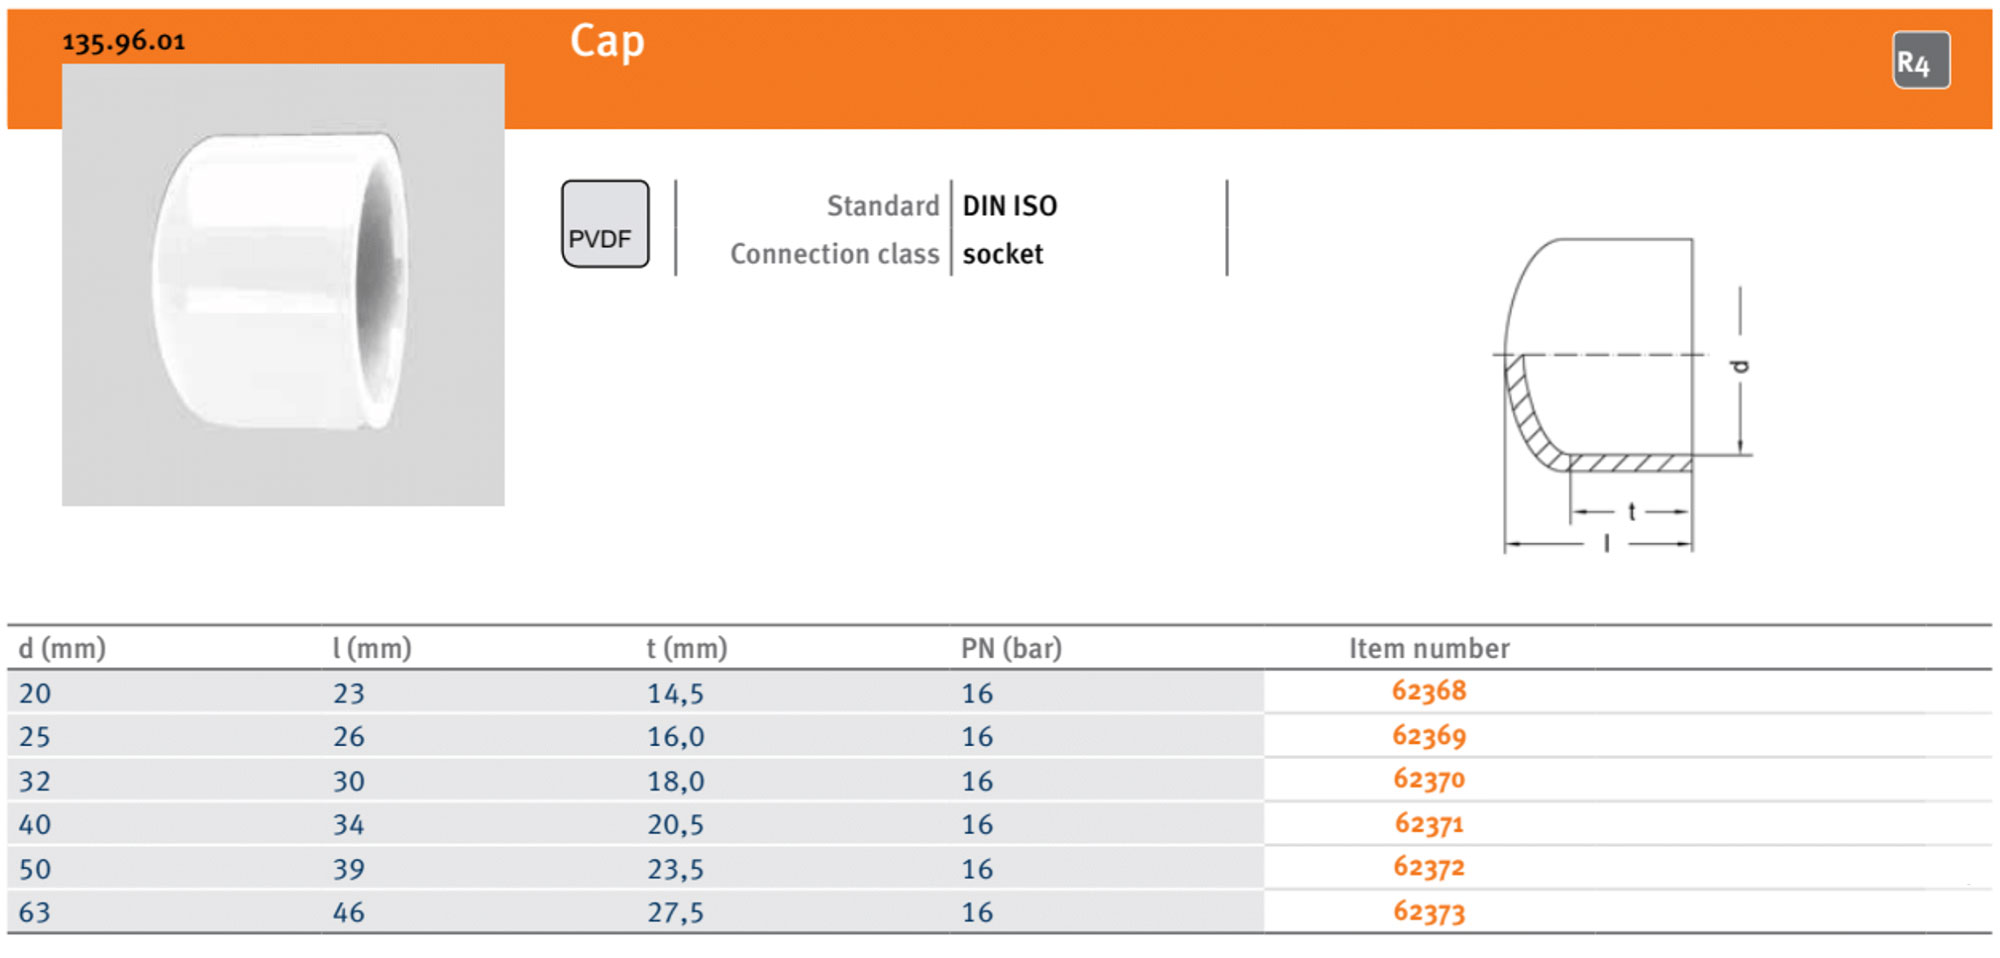Click the l (mm) column header

tap(372, 648)
